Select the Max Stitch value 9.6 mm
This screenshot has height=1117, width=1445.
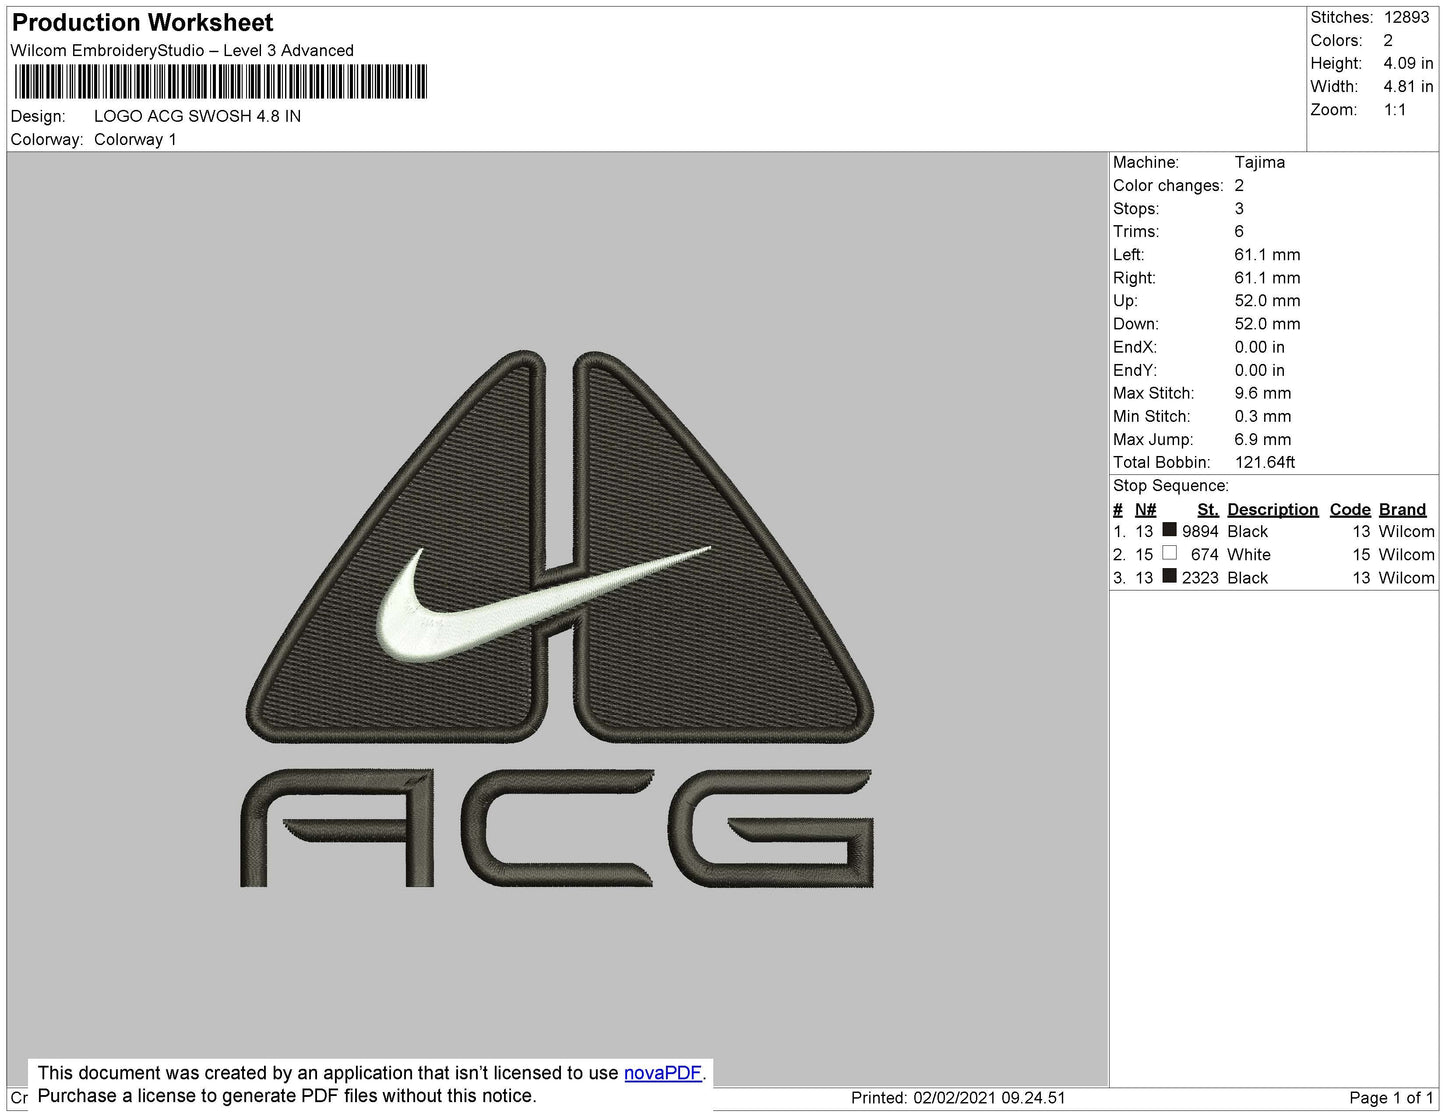[x=1263, y=393]
